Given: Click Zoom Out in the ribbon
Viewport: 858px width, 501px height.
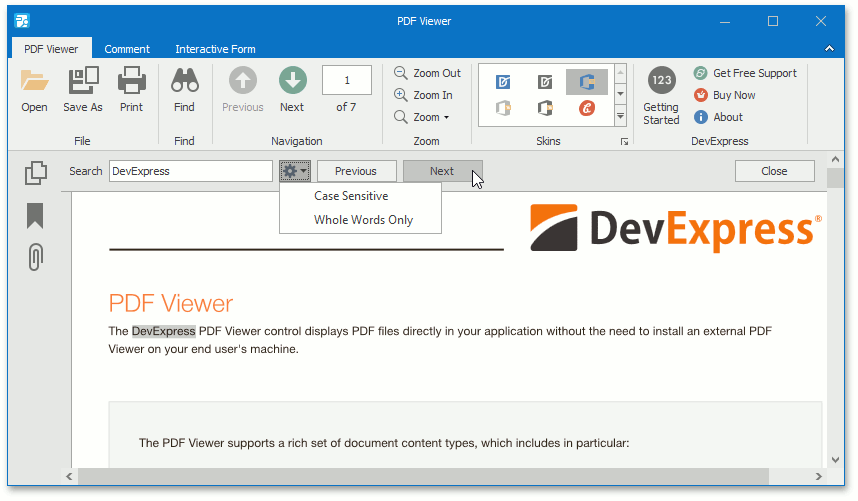Looking at the screenshot, I should pos(427,73).
